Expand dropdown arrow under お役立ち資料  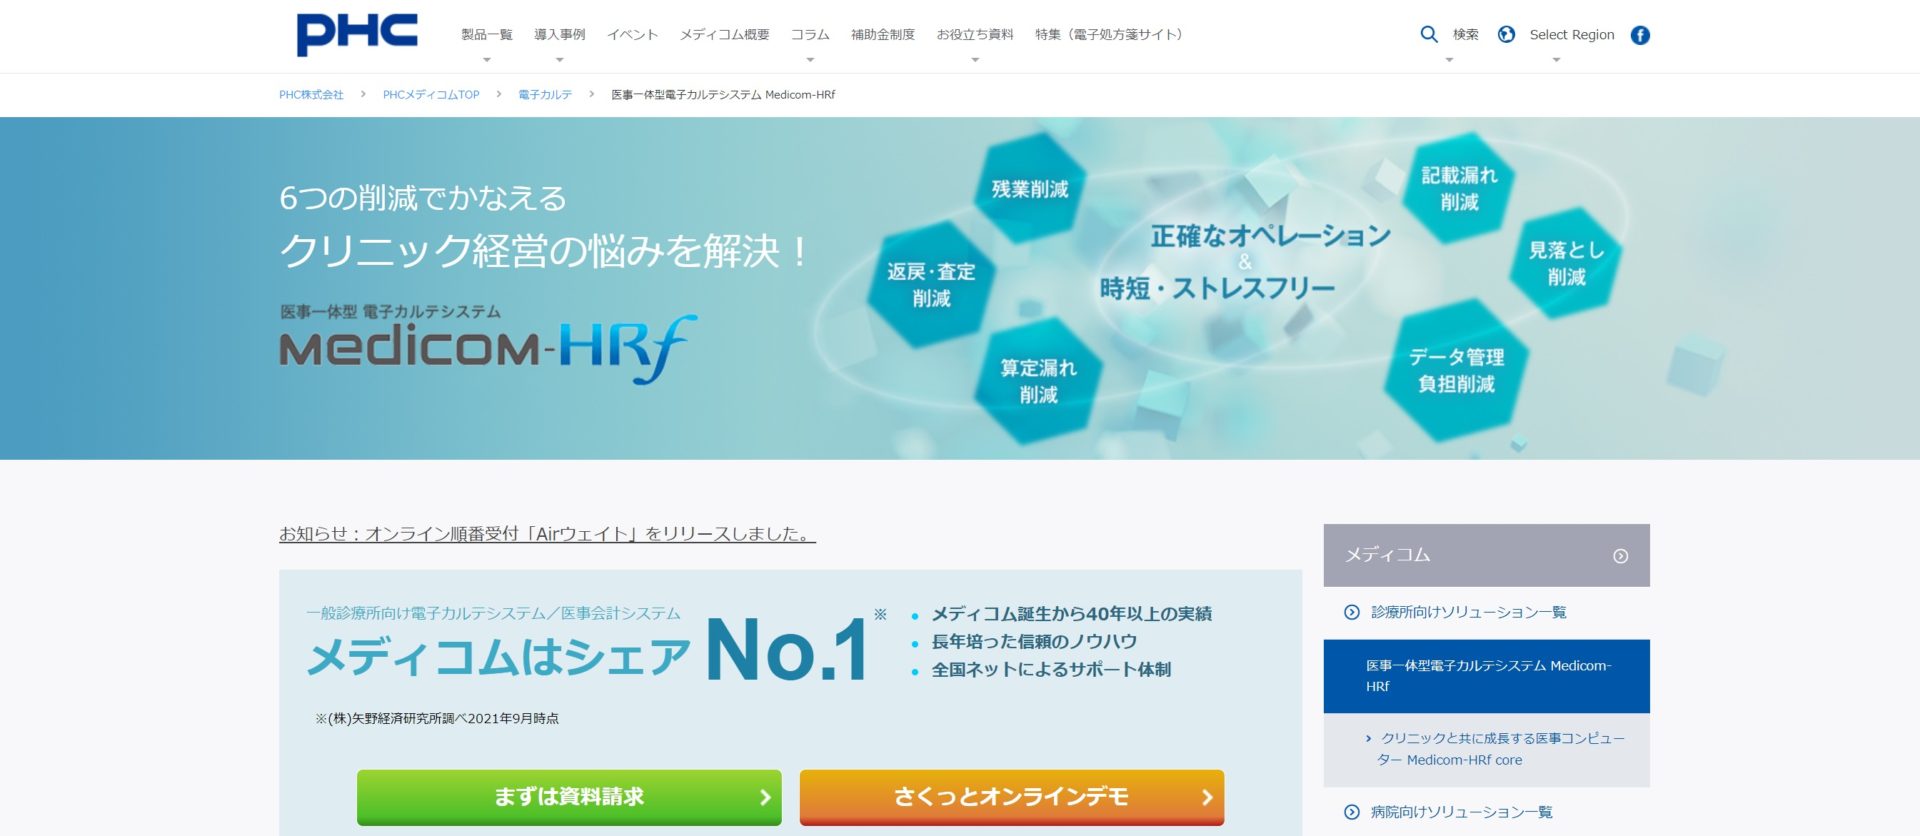(x=975, y=60)
